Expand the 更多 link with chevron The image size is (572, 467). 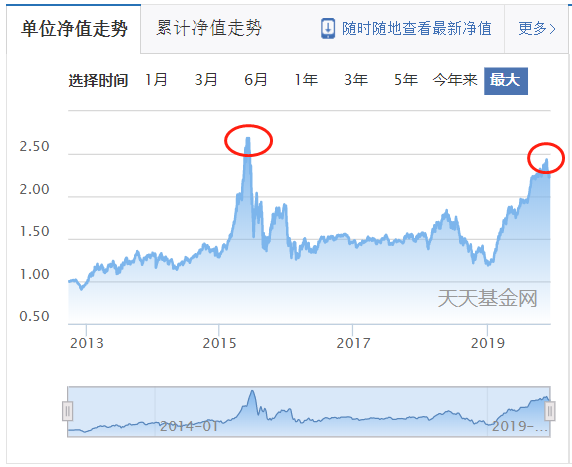[x=537, y=28]
